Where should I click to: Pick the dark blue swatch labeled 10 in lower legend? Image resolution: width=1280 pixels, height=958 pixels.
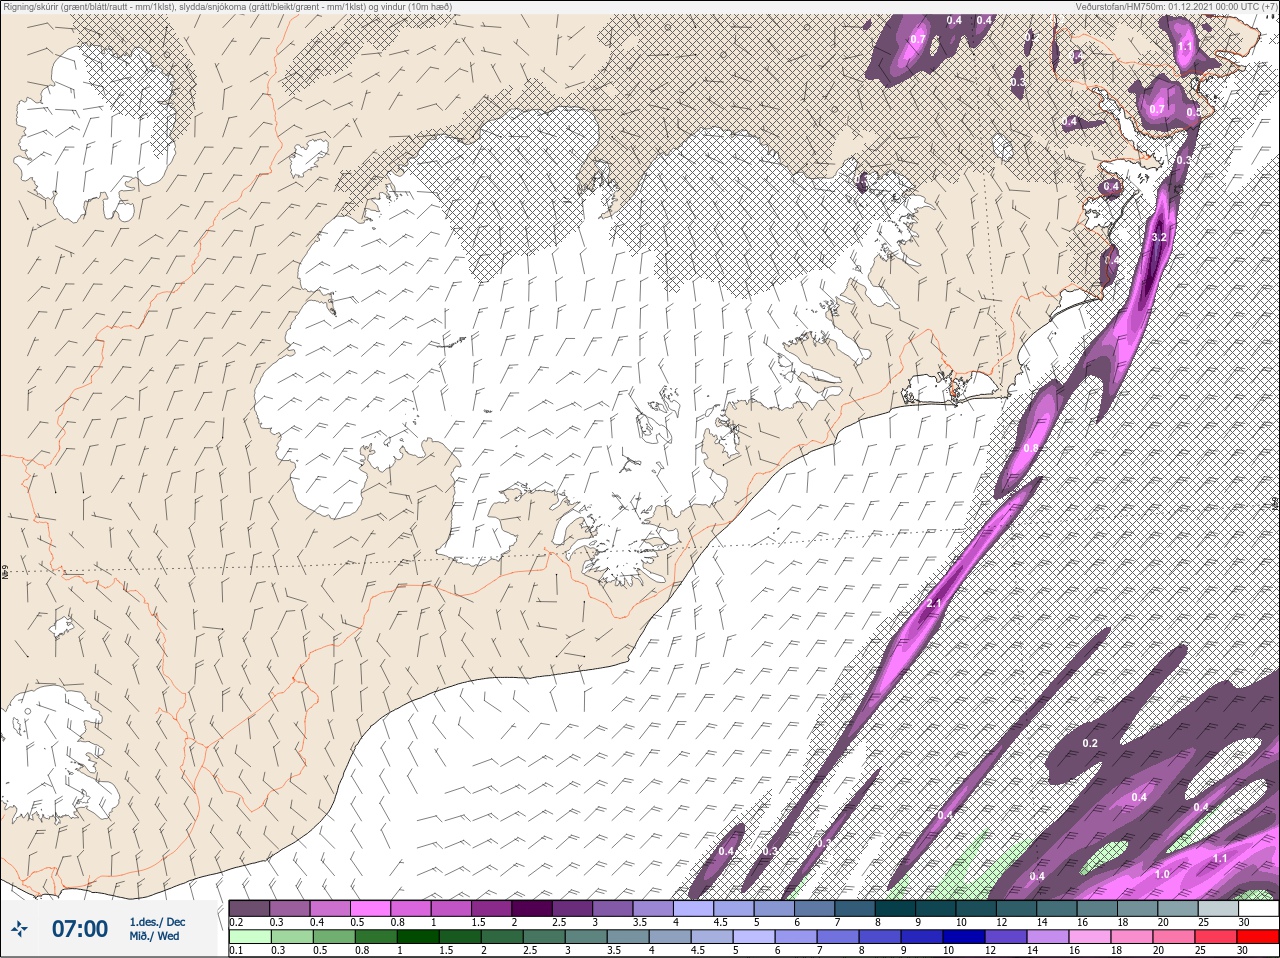[x=962, y=937]
